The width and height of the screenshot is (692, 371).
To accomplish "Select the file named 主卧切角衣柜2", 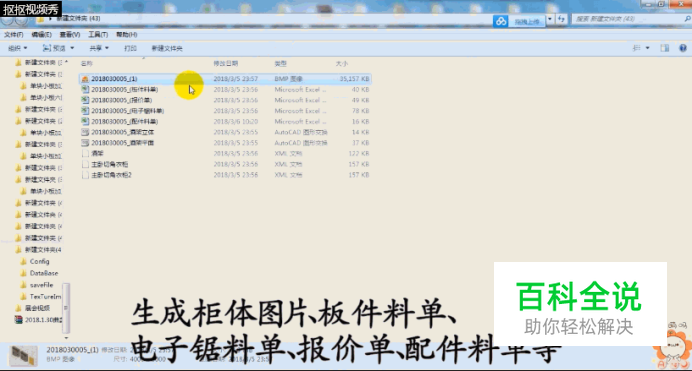I will point(111,175).
